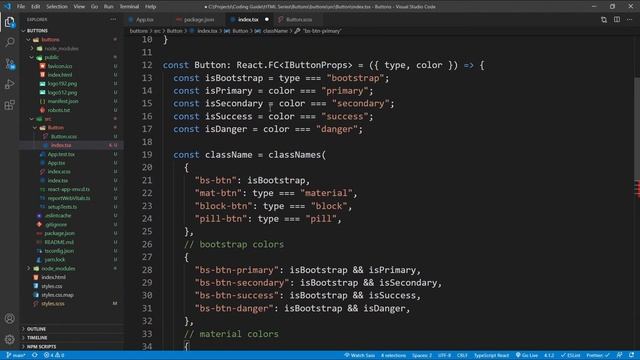Click the Synchronize Changes icon in status bar

(35, 355)
